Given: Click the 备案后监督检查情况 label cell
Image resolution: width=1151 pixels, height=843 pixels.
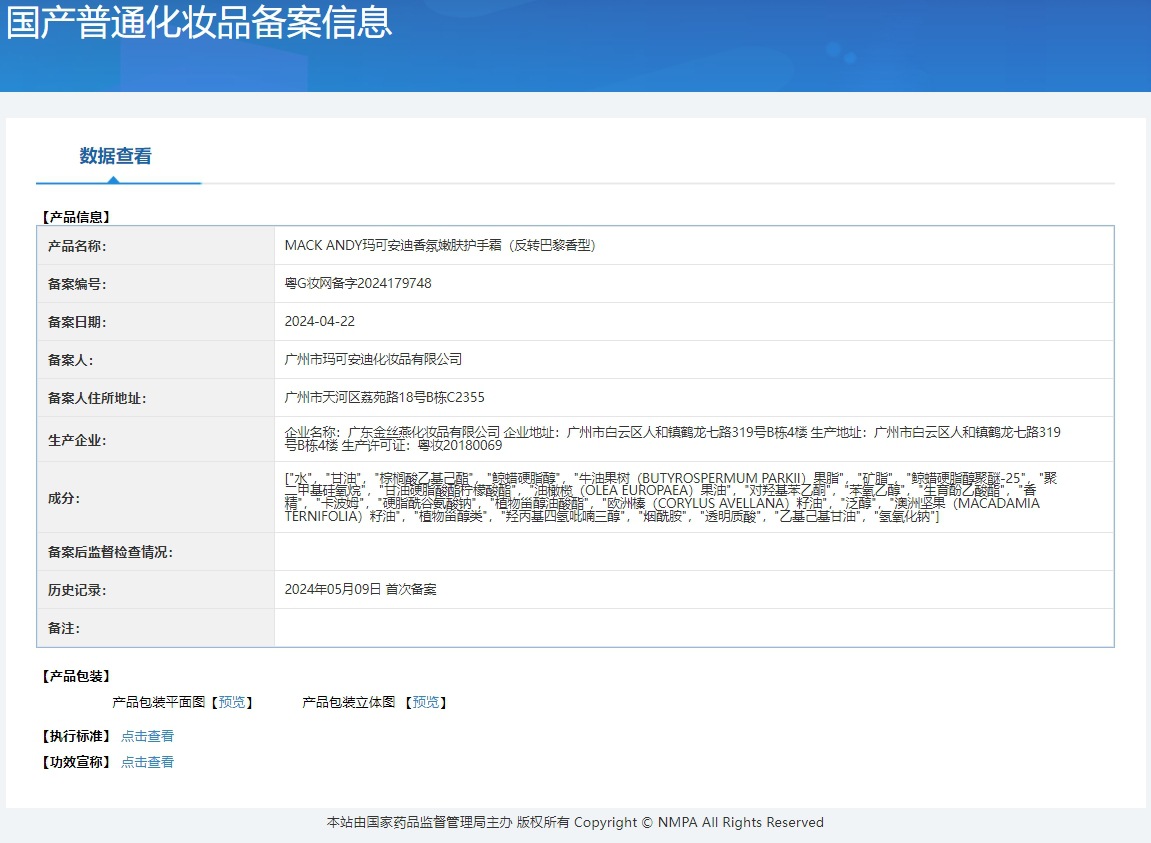Looking at the screenshot, I should 156,552.
